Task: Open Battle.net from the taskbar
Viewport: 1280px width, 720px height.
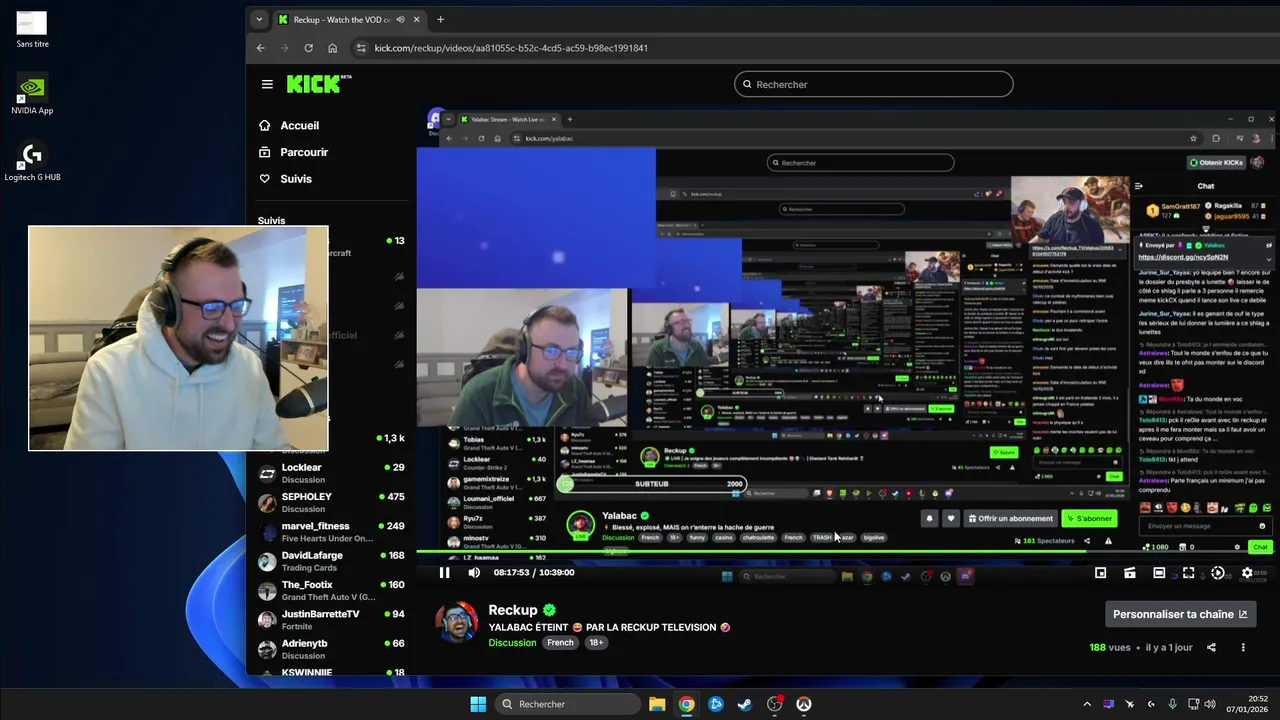Action: (716, 704)
